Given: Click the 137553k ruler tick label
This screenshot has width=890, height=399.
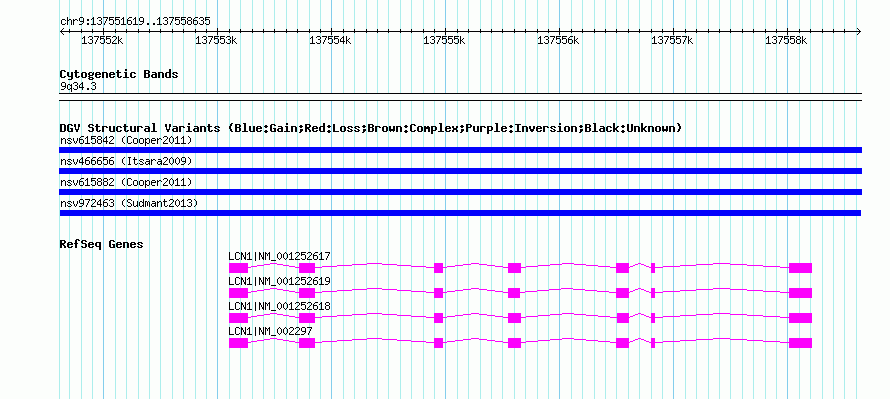Looking at the screenshot, I should click(216, 41).
